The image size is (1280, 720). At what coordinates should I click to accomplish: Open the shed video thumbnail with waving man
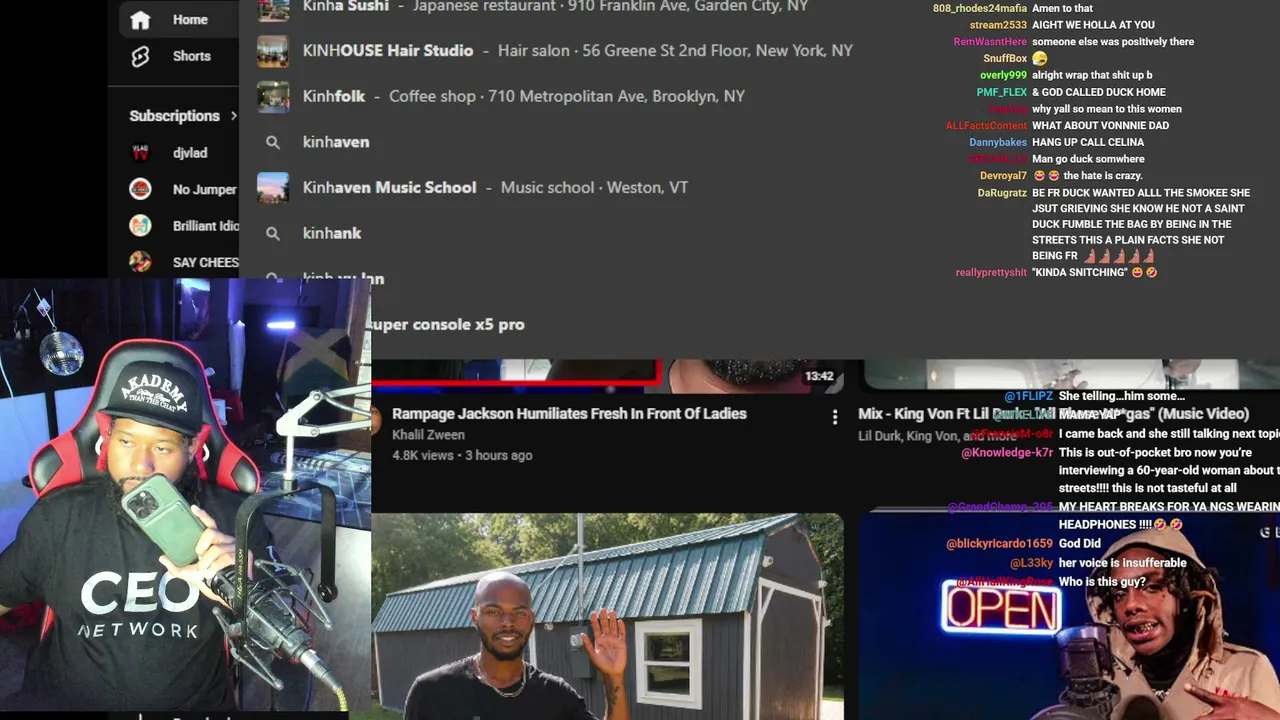[607, 616]
